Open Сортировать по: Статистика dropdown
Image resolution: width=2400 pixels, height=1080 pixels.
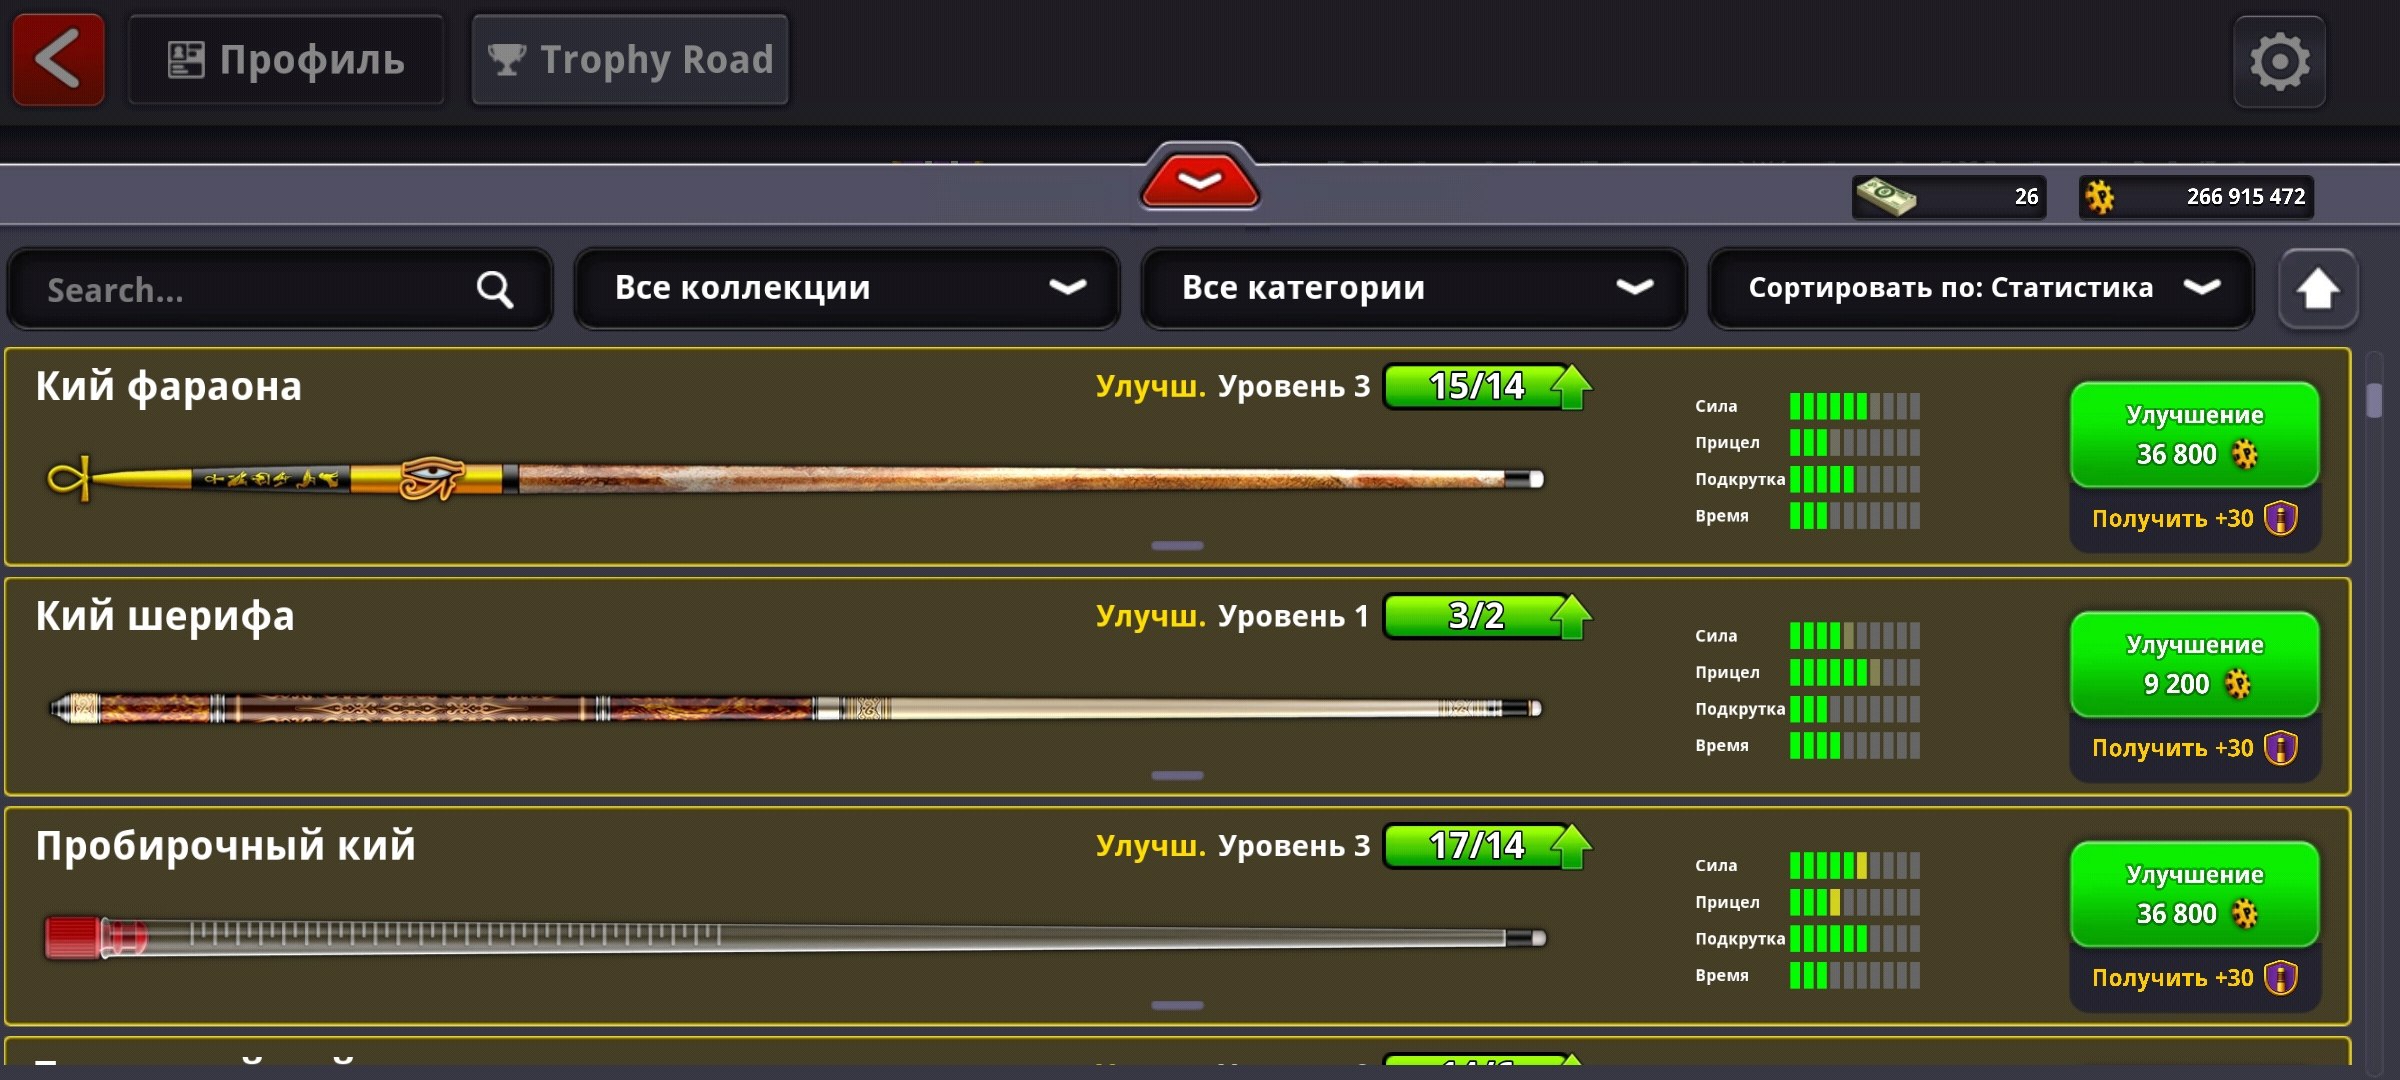pos(1981,288)
